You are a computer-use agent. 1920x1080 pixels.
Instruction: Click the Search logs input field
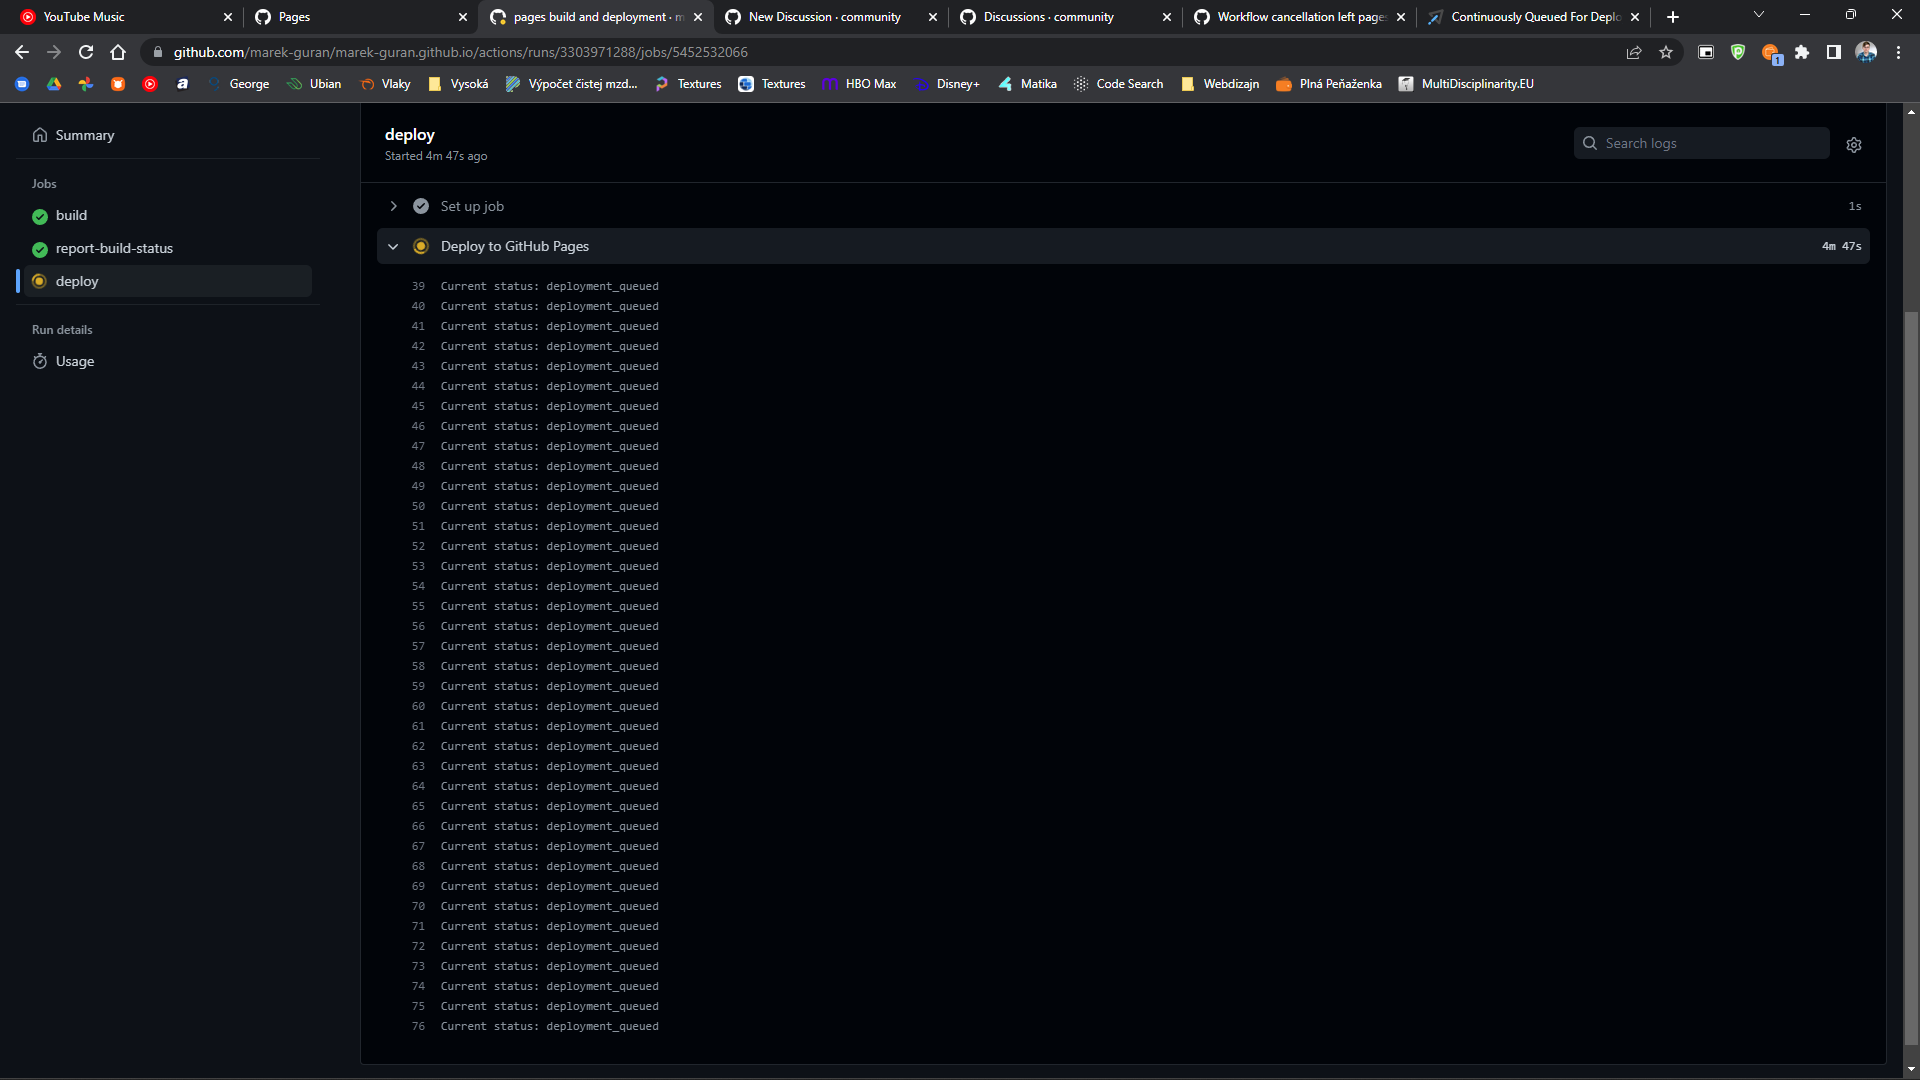[1702, 143]
